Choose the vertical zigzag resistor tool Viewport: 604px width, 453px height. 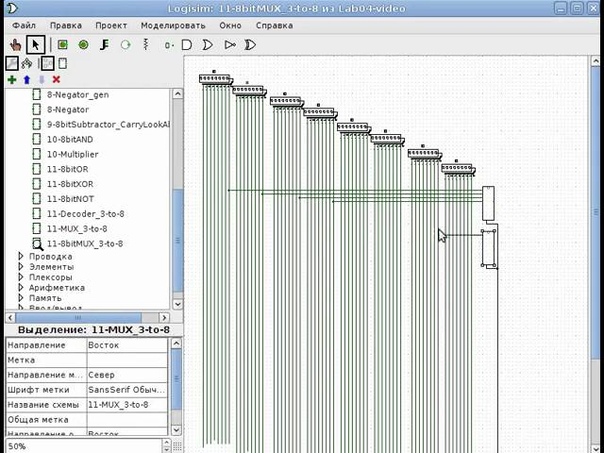pyautogui.click(x=146, y=44)
